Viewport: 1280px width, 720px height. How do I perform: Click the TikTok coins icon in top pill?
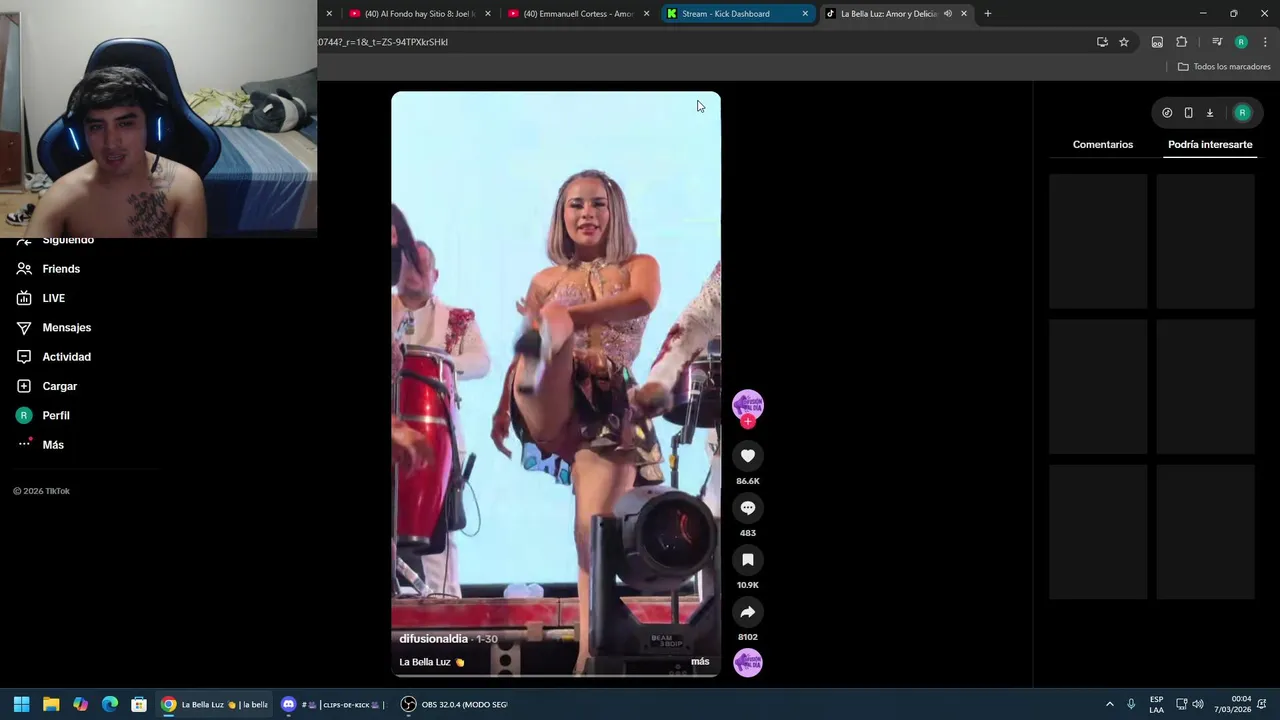tap(1167, 113)
